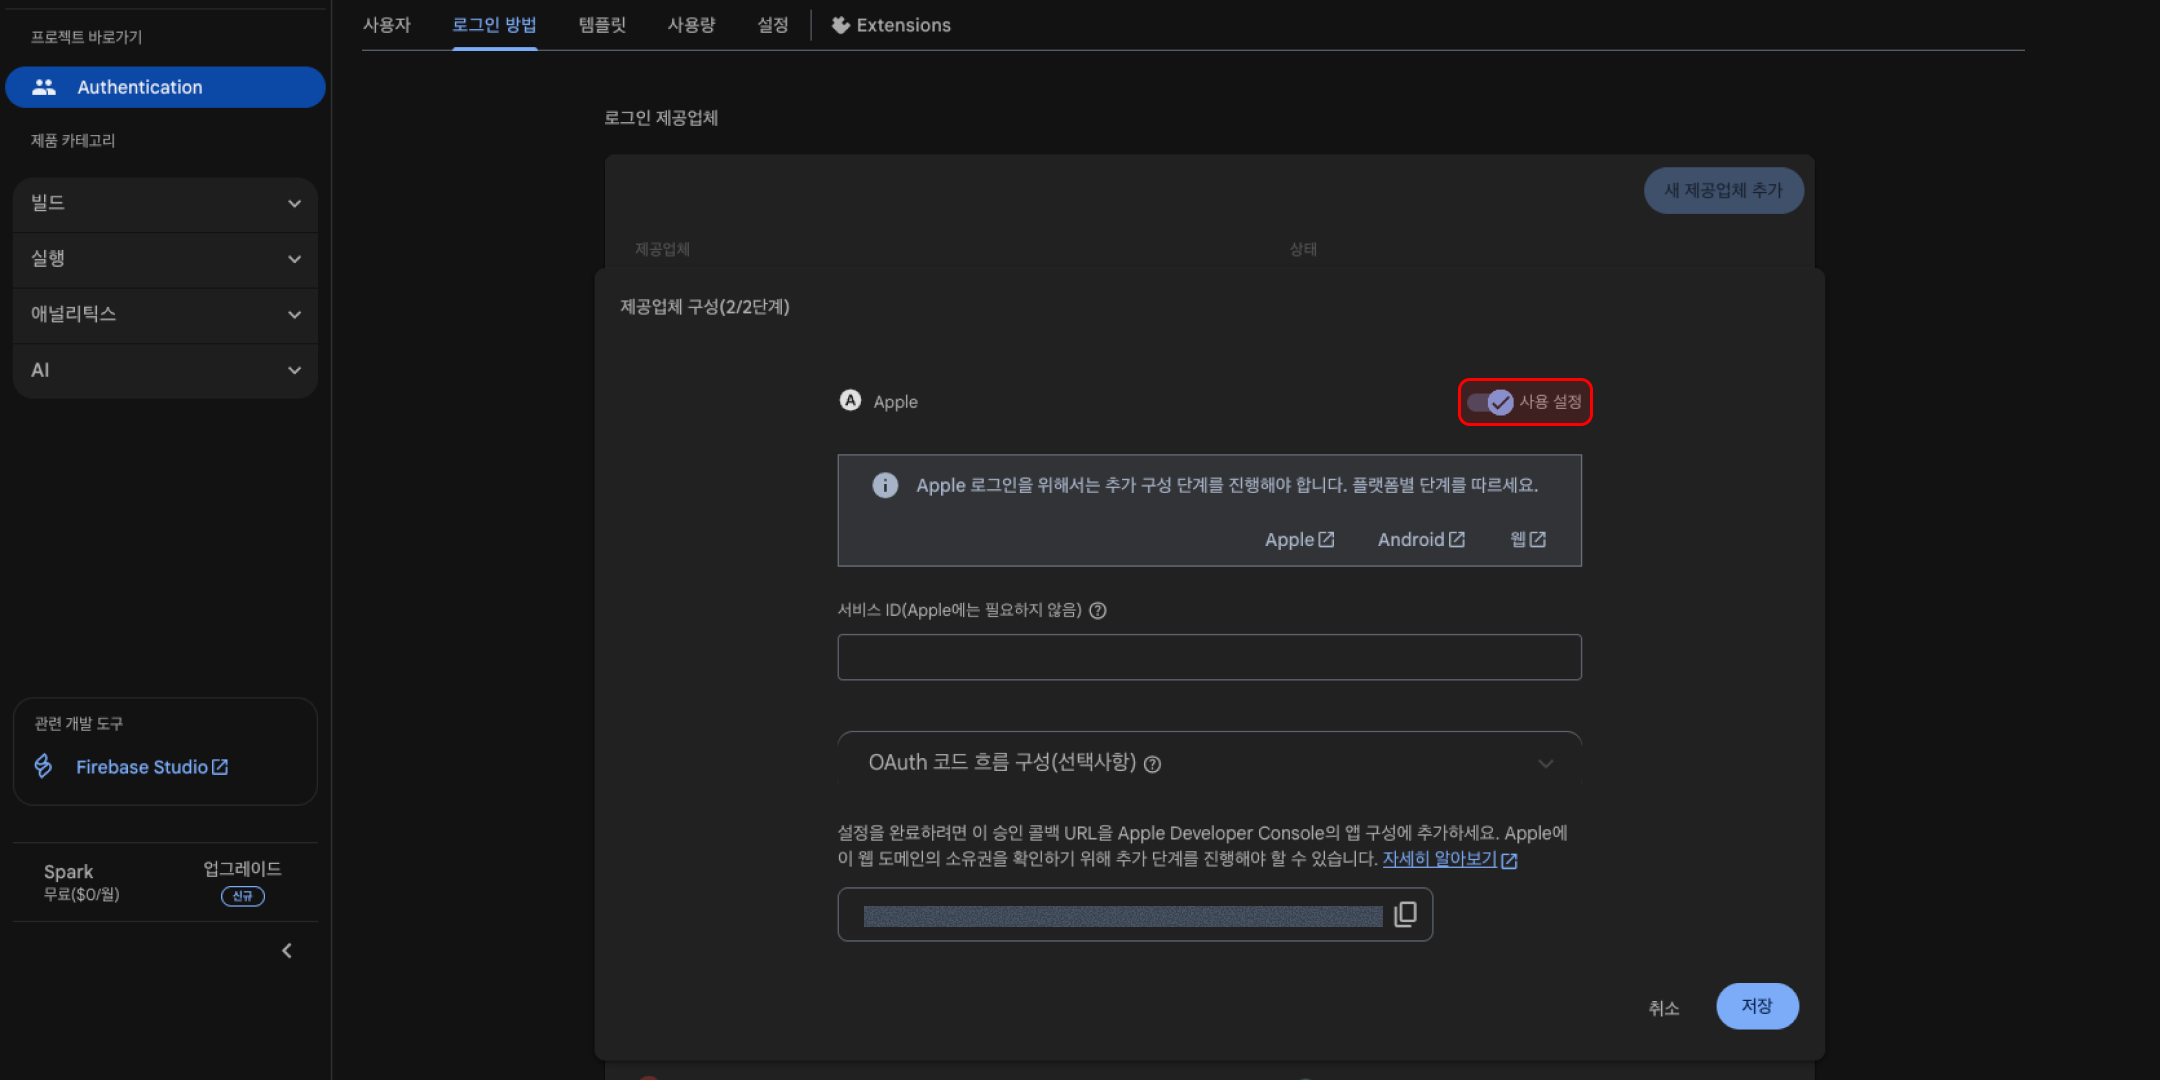Viewport: 2160px width, 1080px height.
Task: Copy the callback URL with clipboard icon
Action: tap(1405, 914)
